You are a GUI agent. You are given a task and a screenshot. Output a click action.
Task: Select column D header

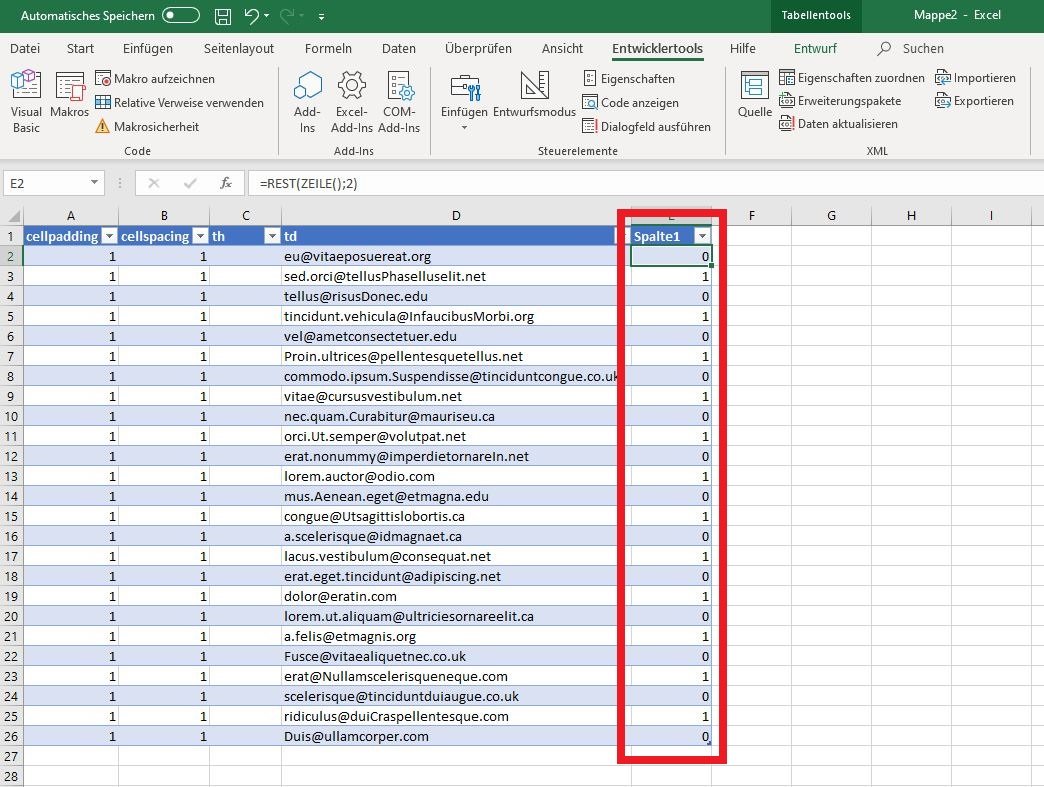point(456,215)
